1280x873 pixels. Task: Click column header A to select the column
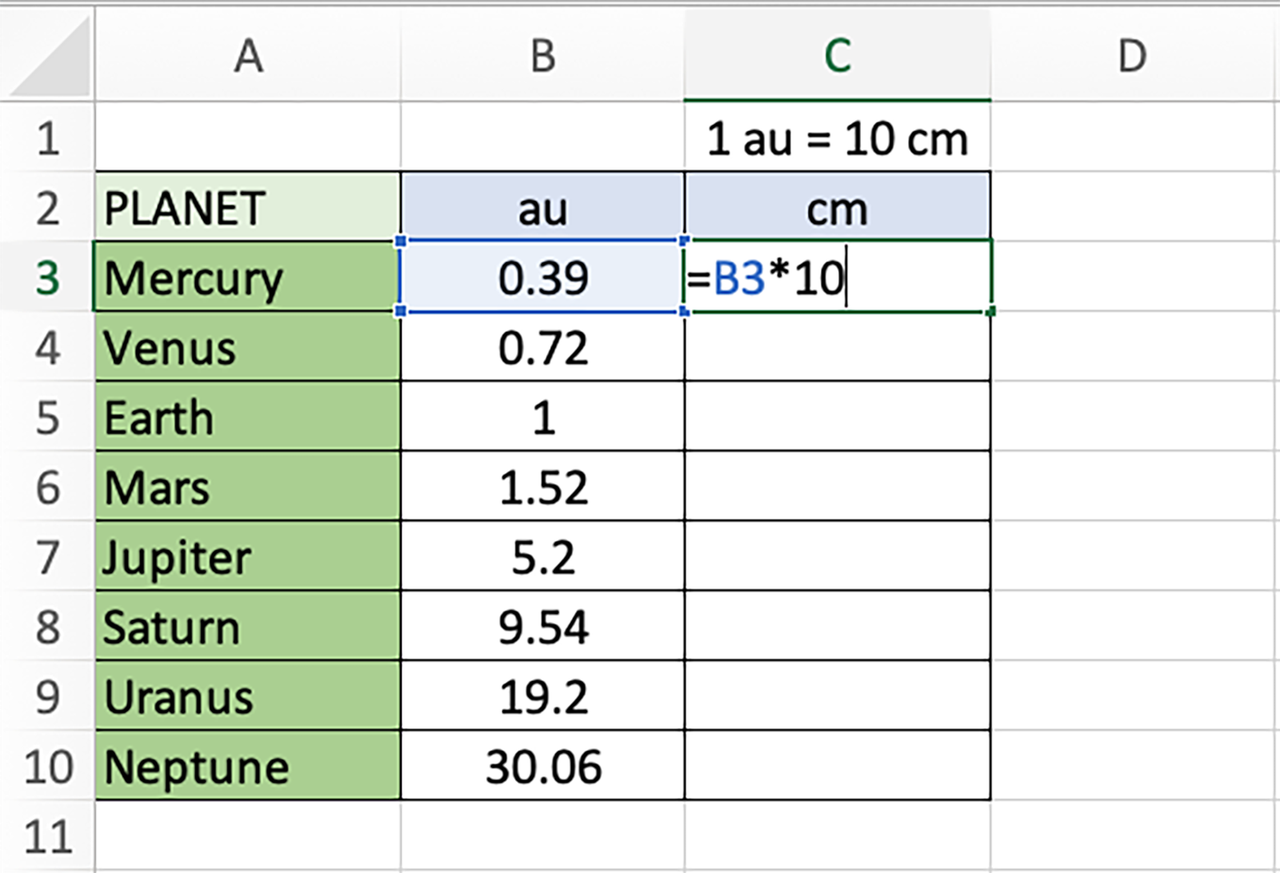tap(247, 57)
